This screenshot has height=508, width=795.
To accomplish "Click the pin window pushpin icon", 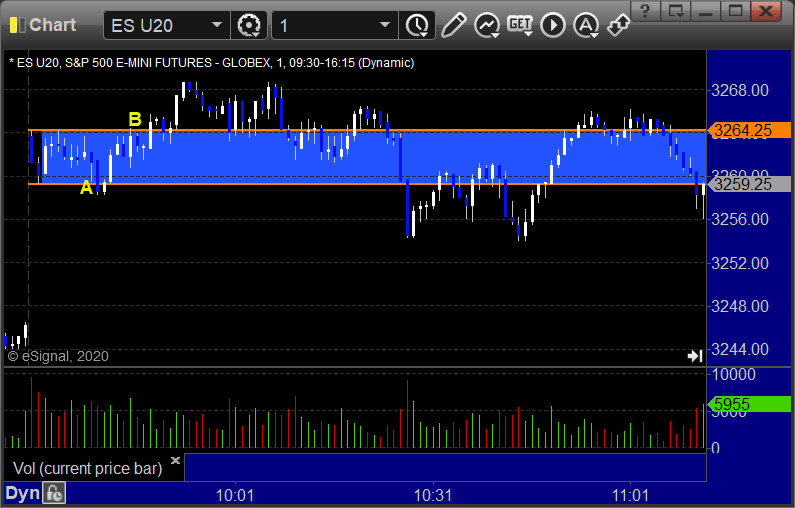I will tap(619, 25).
